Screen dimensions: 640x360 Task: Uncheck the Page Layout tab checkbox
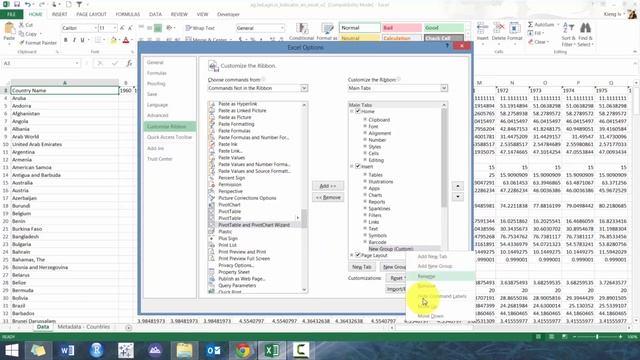coord(358,255)
